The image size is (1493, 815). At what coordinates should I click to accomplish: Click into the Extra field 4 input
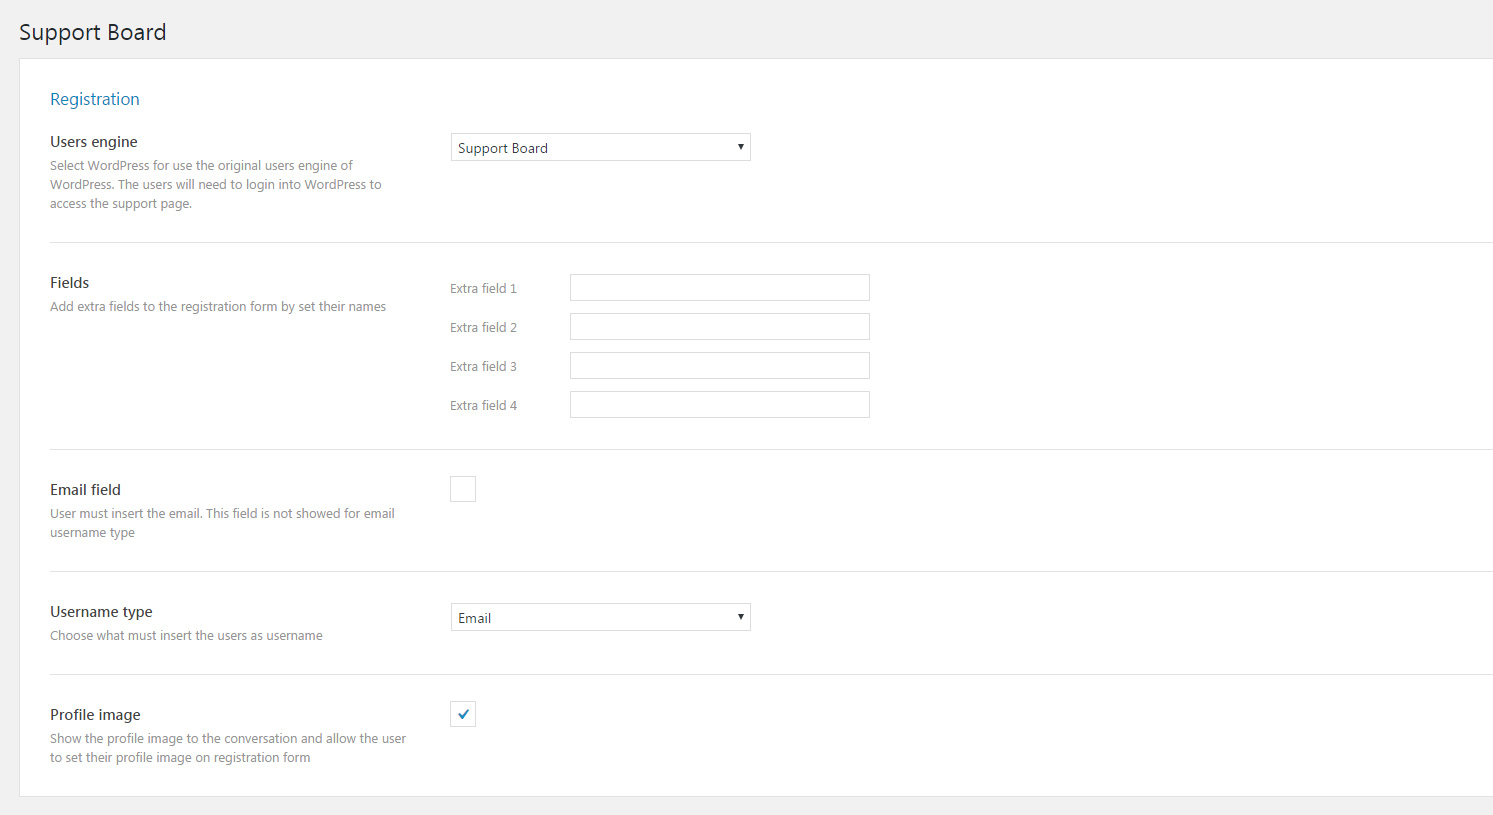point(719,405)
